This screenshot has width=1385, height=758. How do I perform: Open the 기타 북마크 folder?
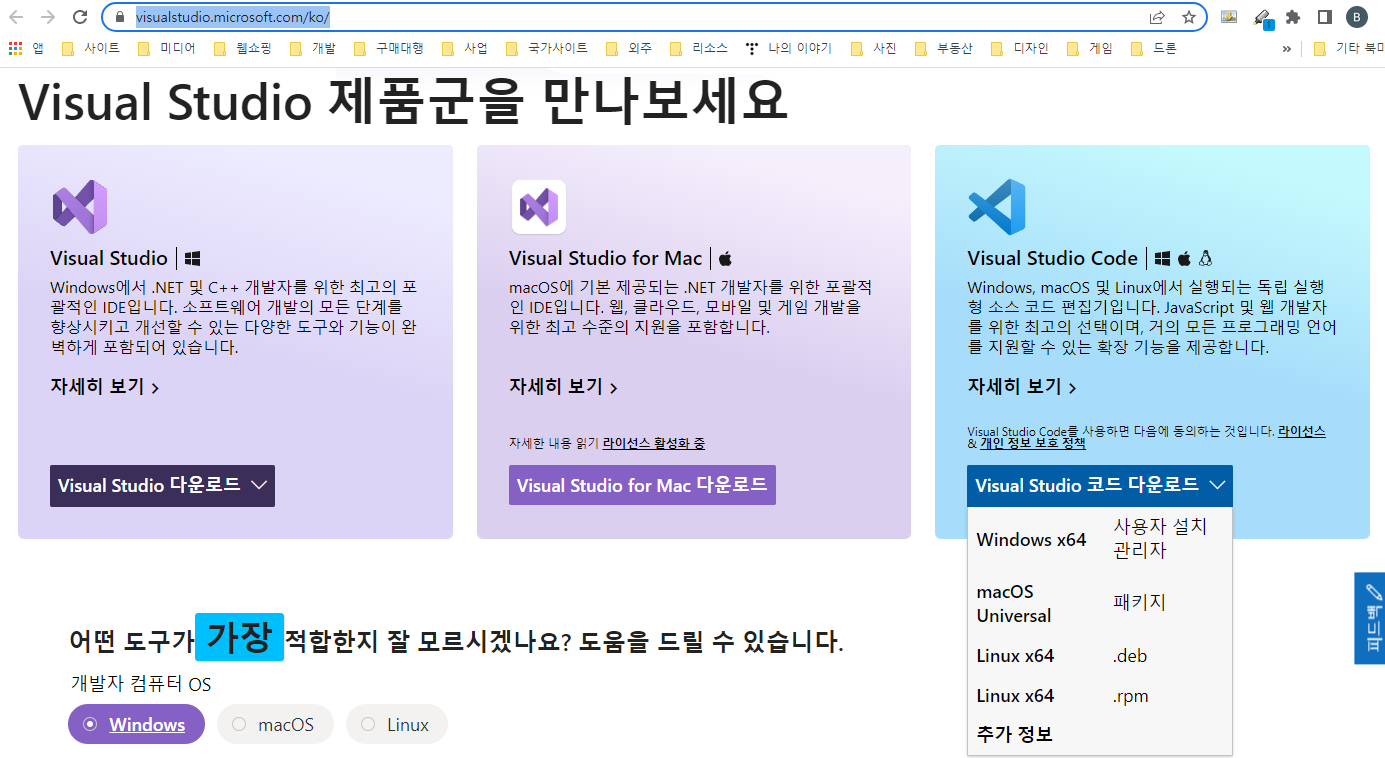tap(1347, 48)
